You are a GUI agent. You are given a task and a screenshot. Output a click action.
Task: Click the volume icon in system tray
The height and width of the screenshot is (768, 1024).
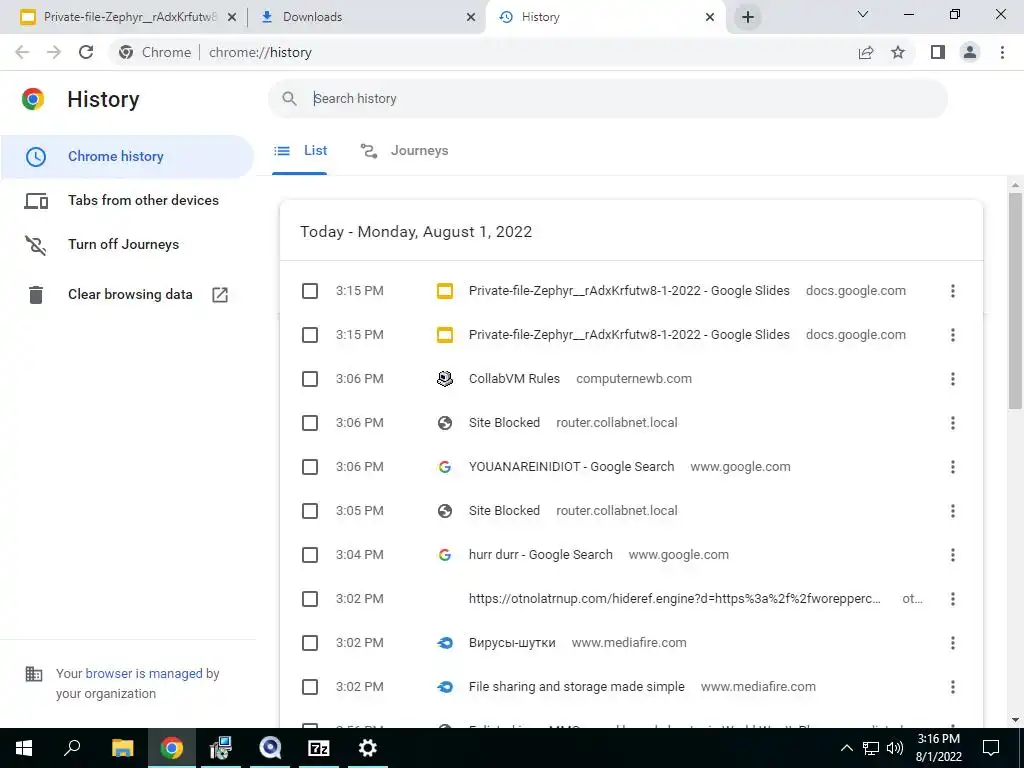pyautogui.click(x=895, y=748)
